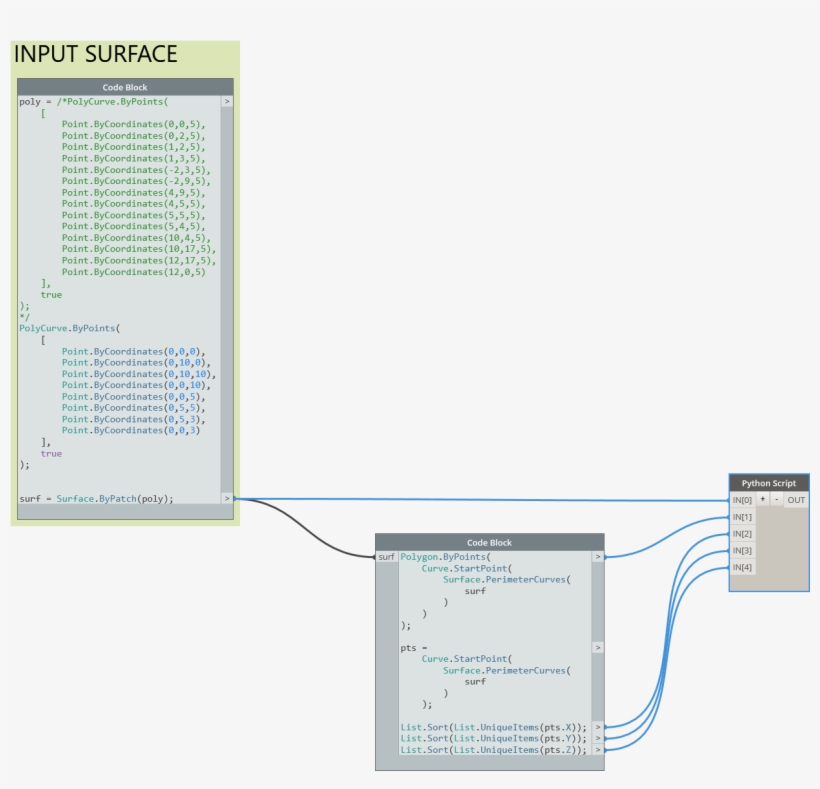This screenshot has height=789, width=820.
Task: Click the surf output port on the upper Code Block
Action: point(228,497)
